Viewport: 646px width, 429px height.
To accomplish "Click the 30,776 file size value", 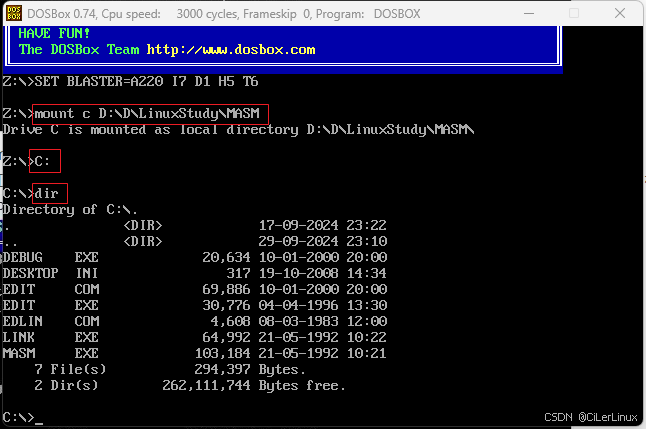I will (226, 305).
